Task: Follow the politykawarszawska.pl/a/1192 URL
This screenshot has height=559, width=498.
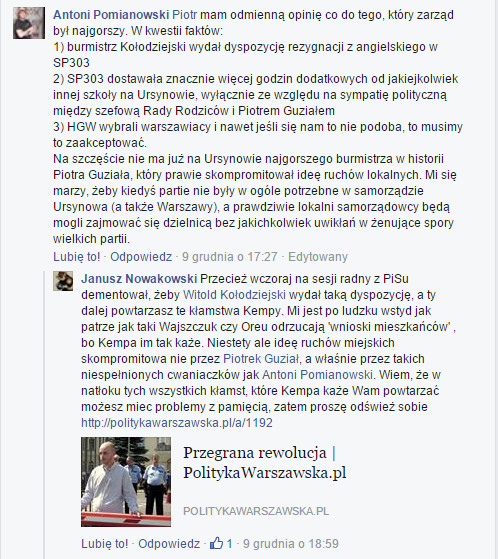Action: (177, 423)
